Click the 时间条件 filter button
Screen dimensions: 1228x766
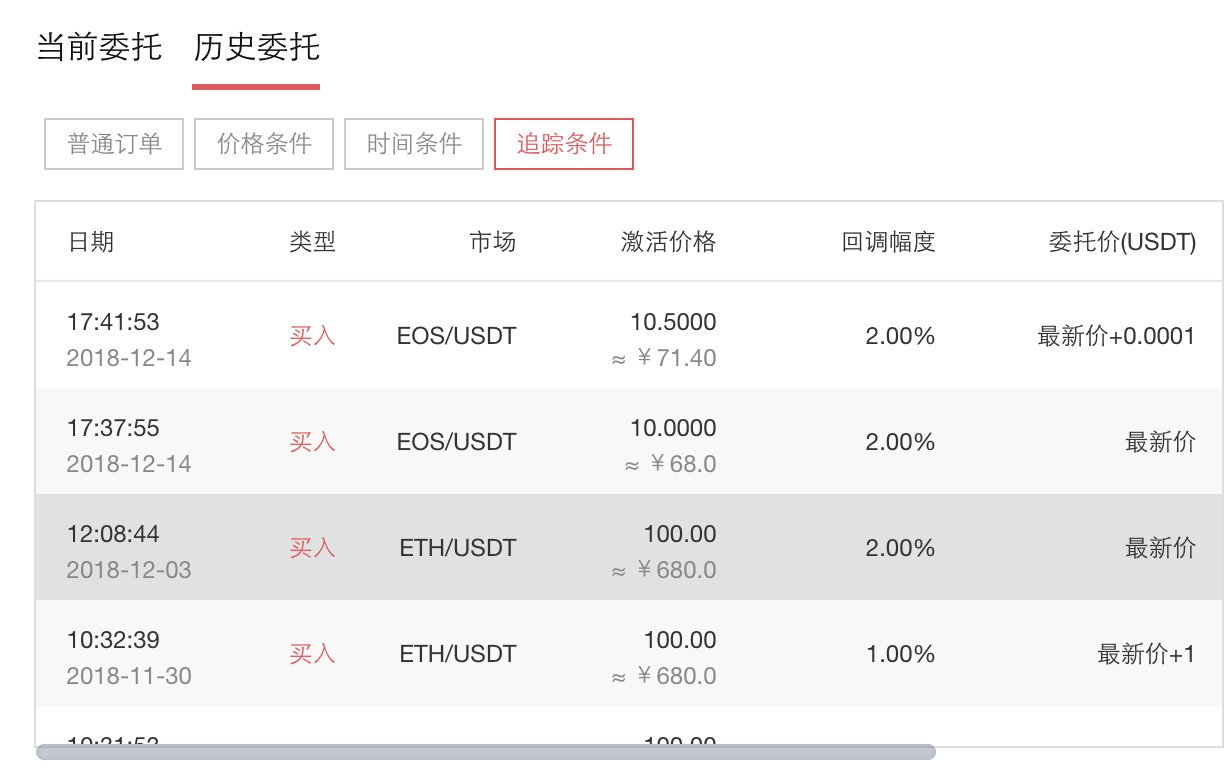[414, 144]
